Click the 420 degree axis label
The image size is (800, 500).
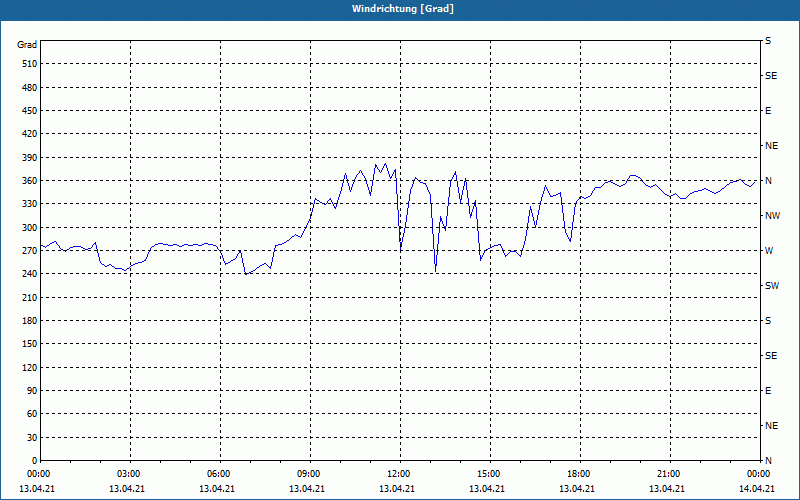click(x=30, y=134)
